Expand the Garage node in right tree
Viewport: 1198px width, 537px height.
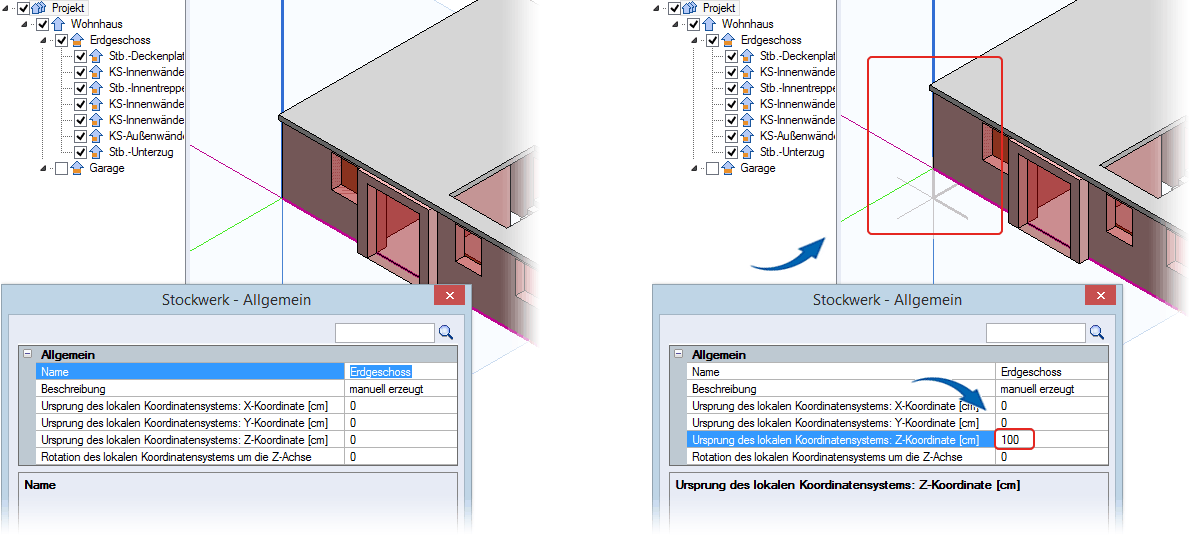pos(695,169)
